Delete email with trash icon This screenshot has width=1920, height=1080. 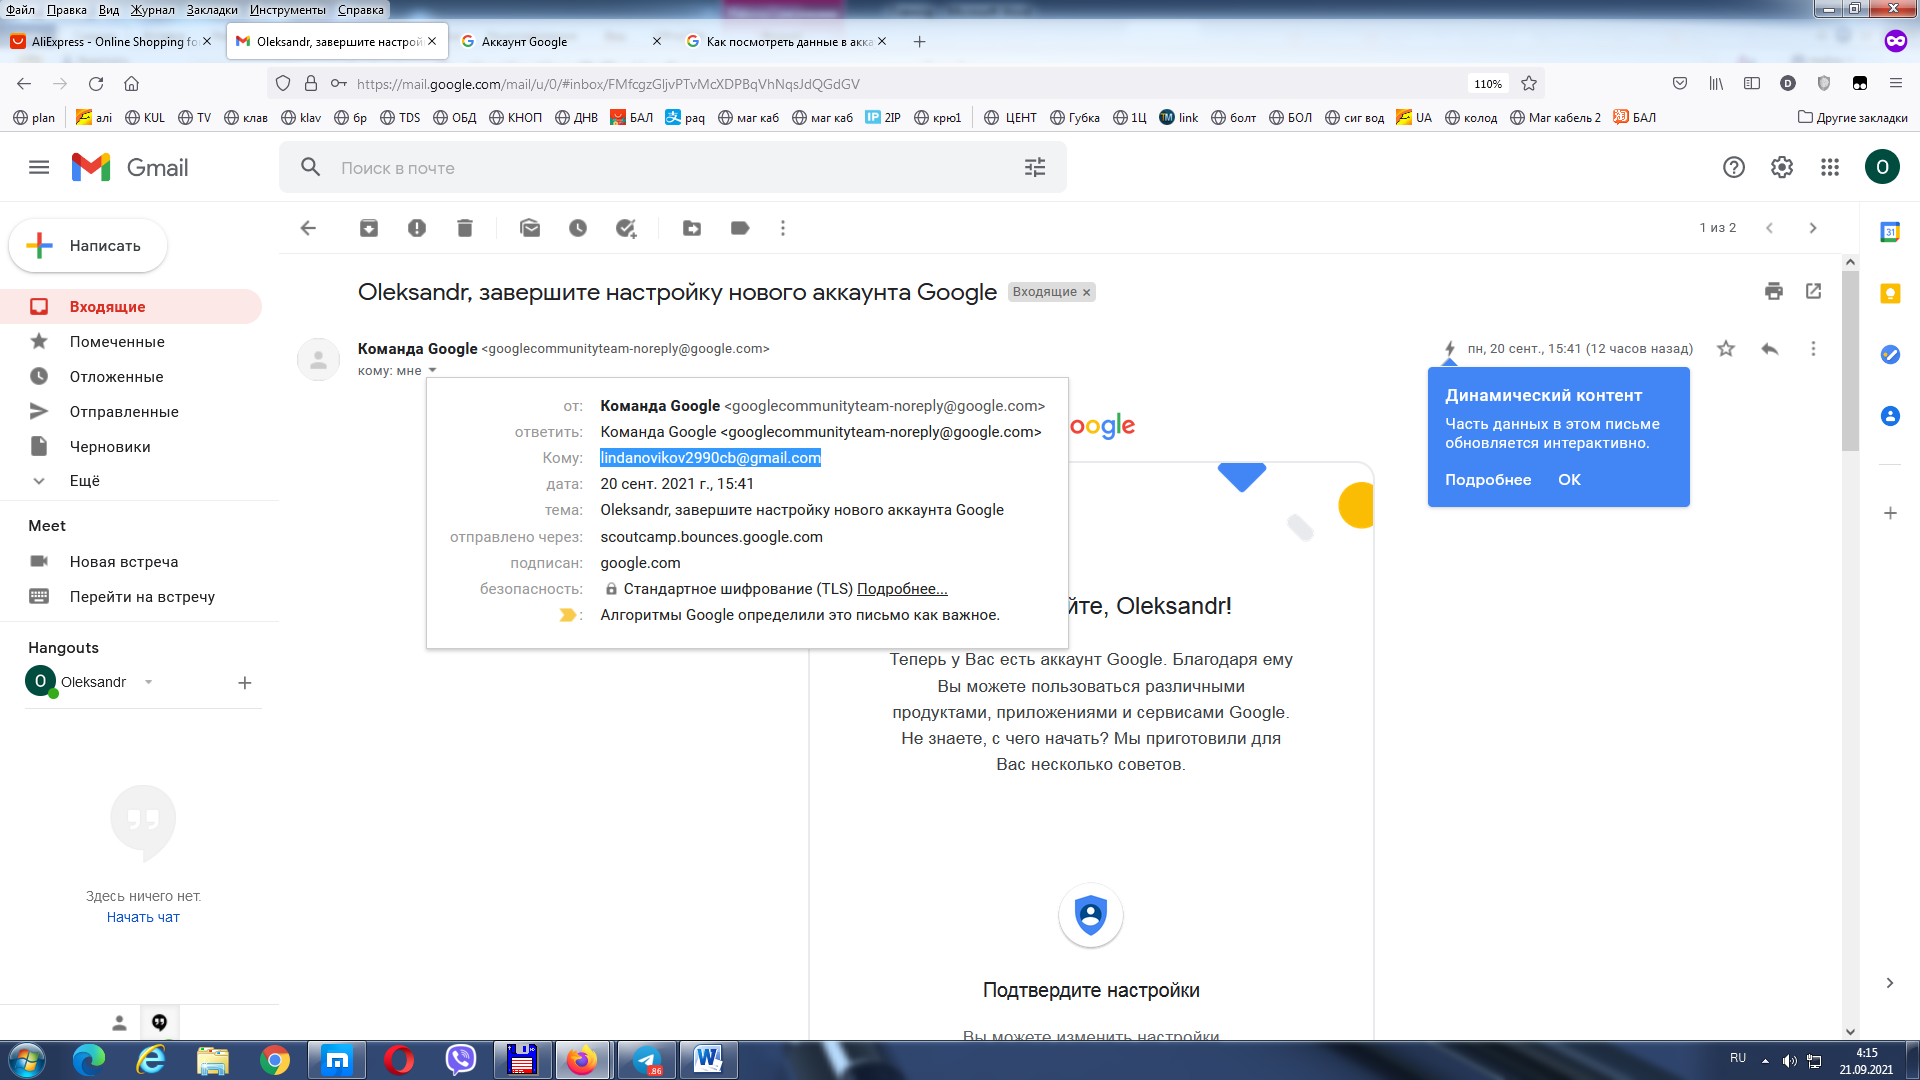pyautogui.click(x=465, y=228)
